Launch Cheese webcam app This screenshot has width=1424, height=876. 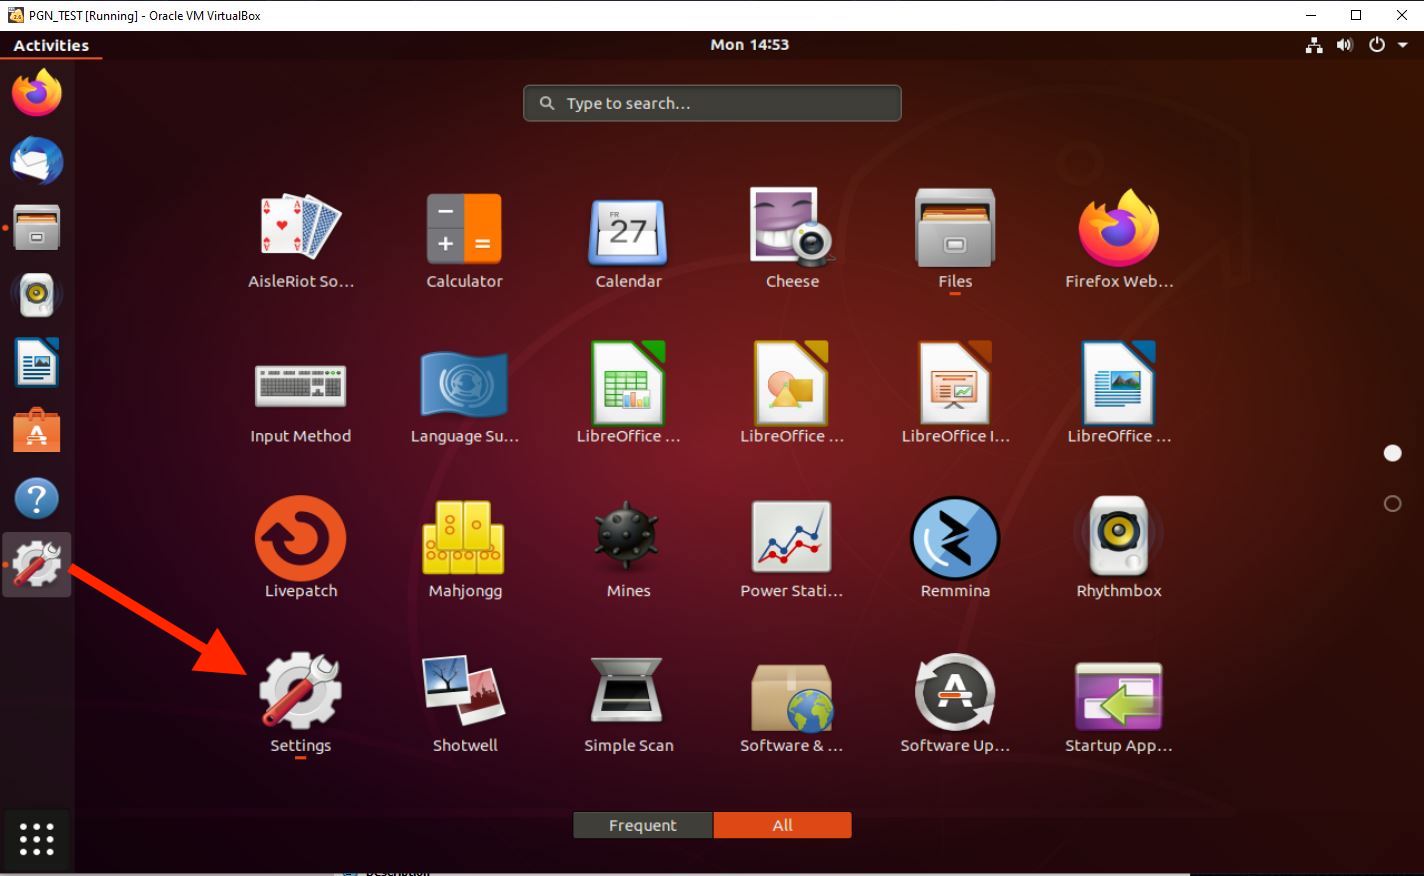click(x=792, y=227)
